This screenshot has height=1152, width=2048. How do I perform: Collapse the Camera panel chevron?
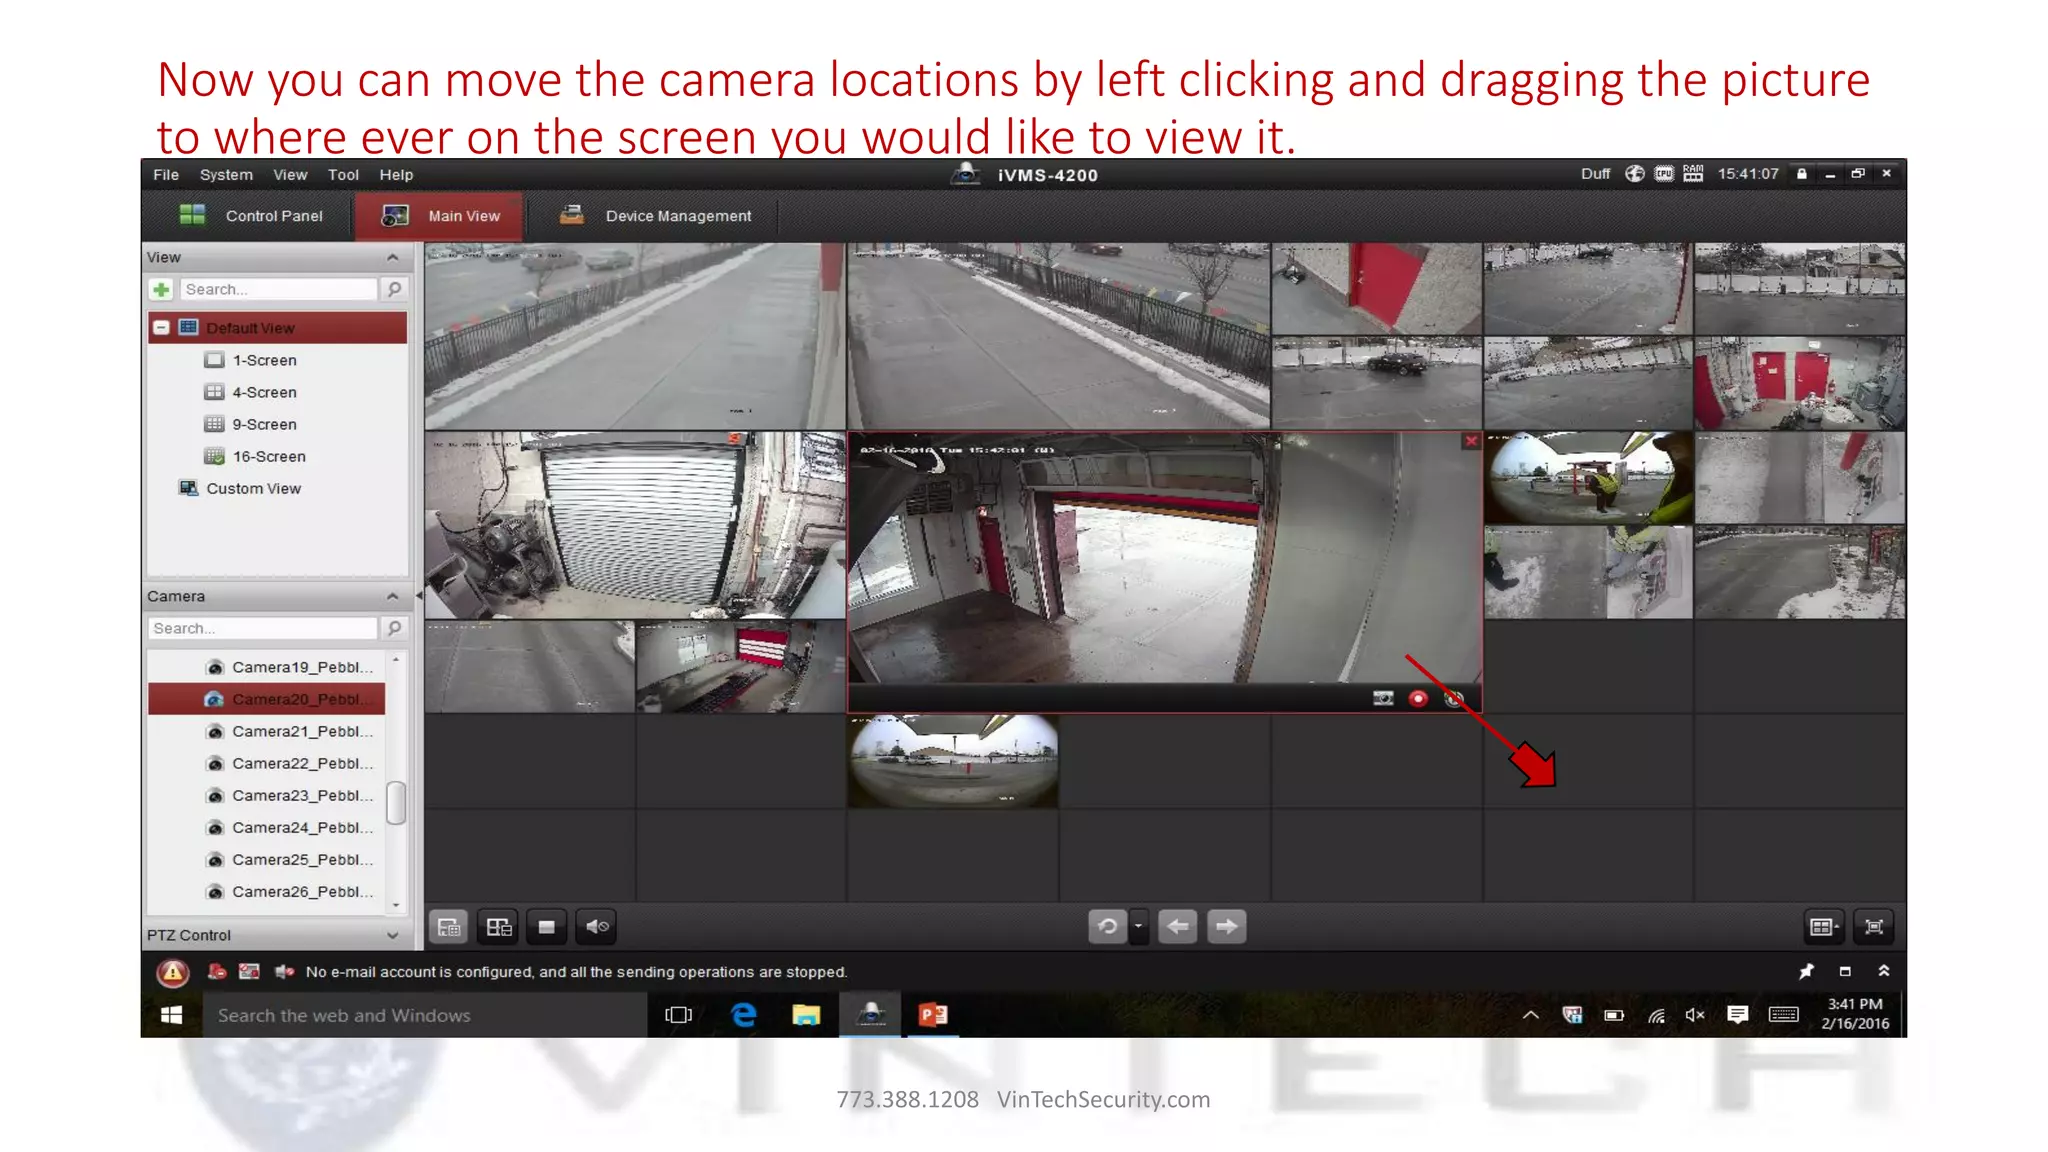(x=393, y=597)
